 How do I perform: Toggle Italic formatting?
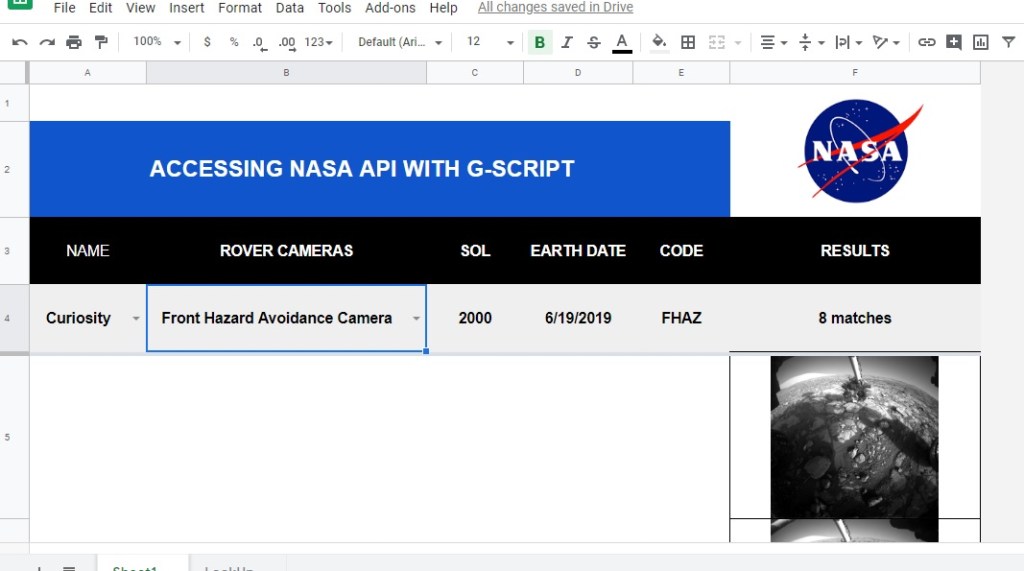pyautogui.click(x=567, y=42)
